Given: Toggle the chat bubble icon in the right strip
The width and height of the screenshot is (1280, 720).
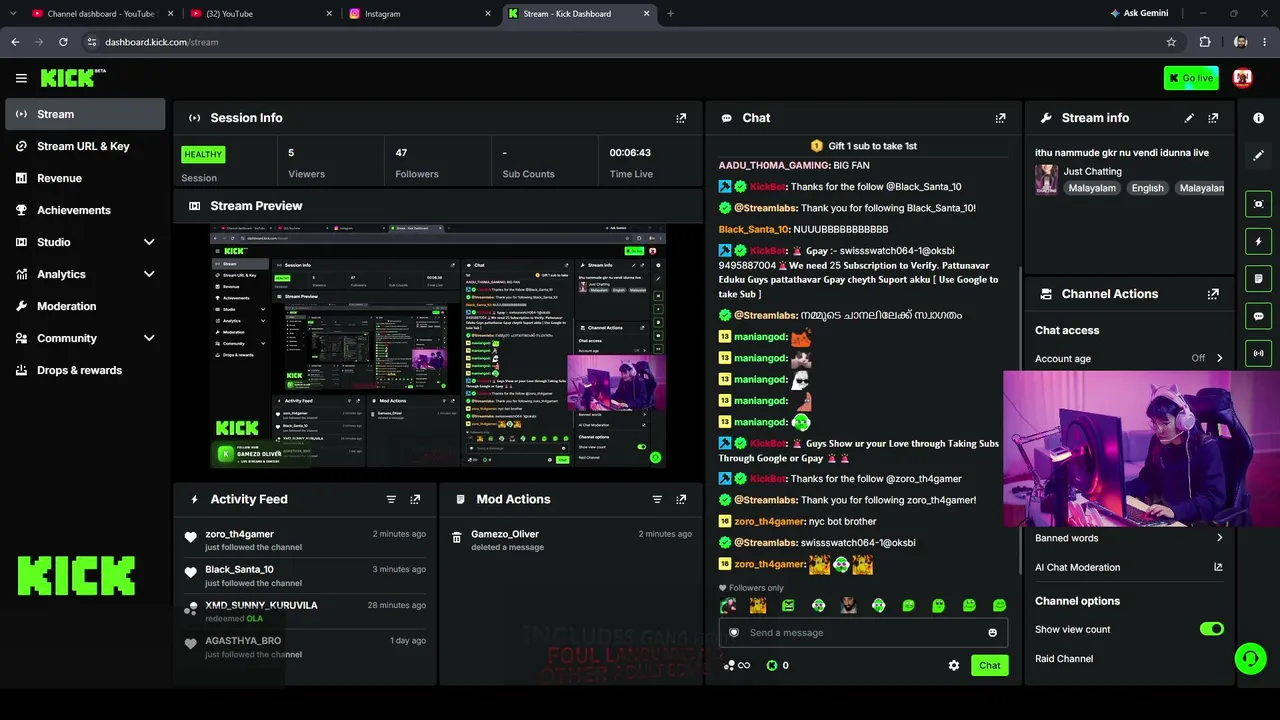Looking at the screenshot, I should coord(1259,316).
